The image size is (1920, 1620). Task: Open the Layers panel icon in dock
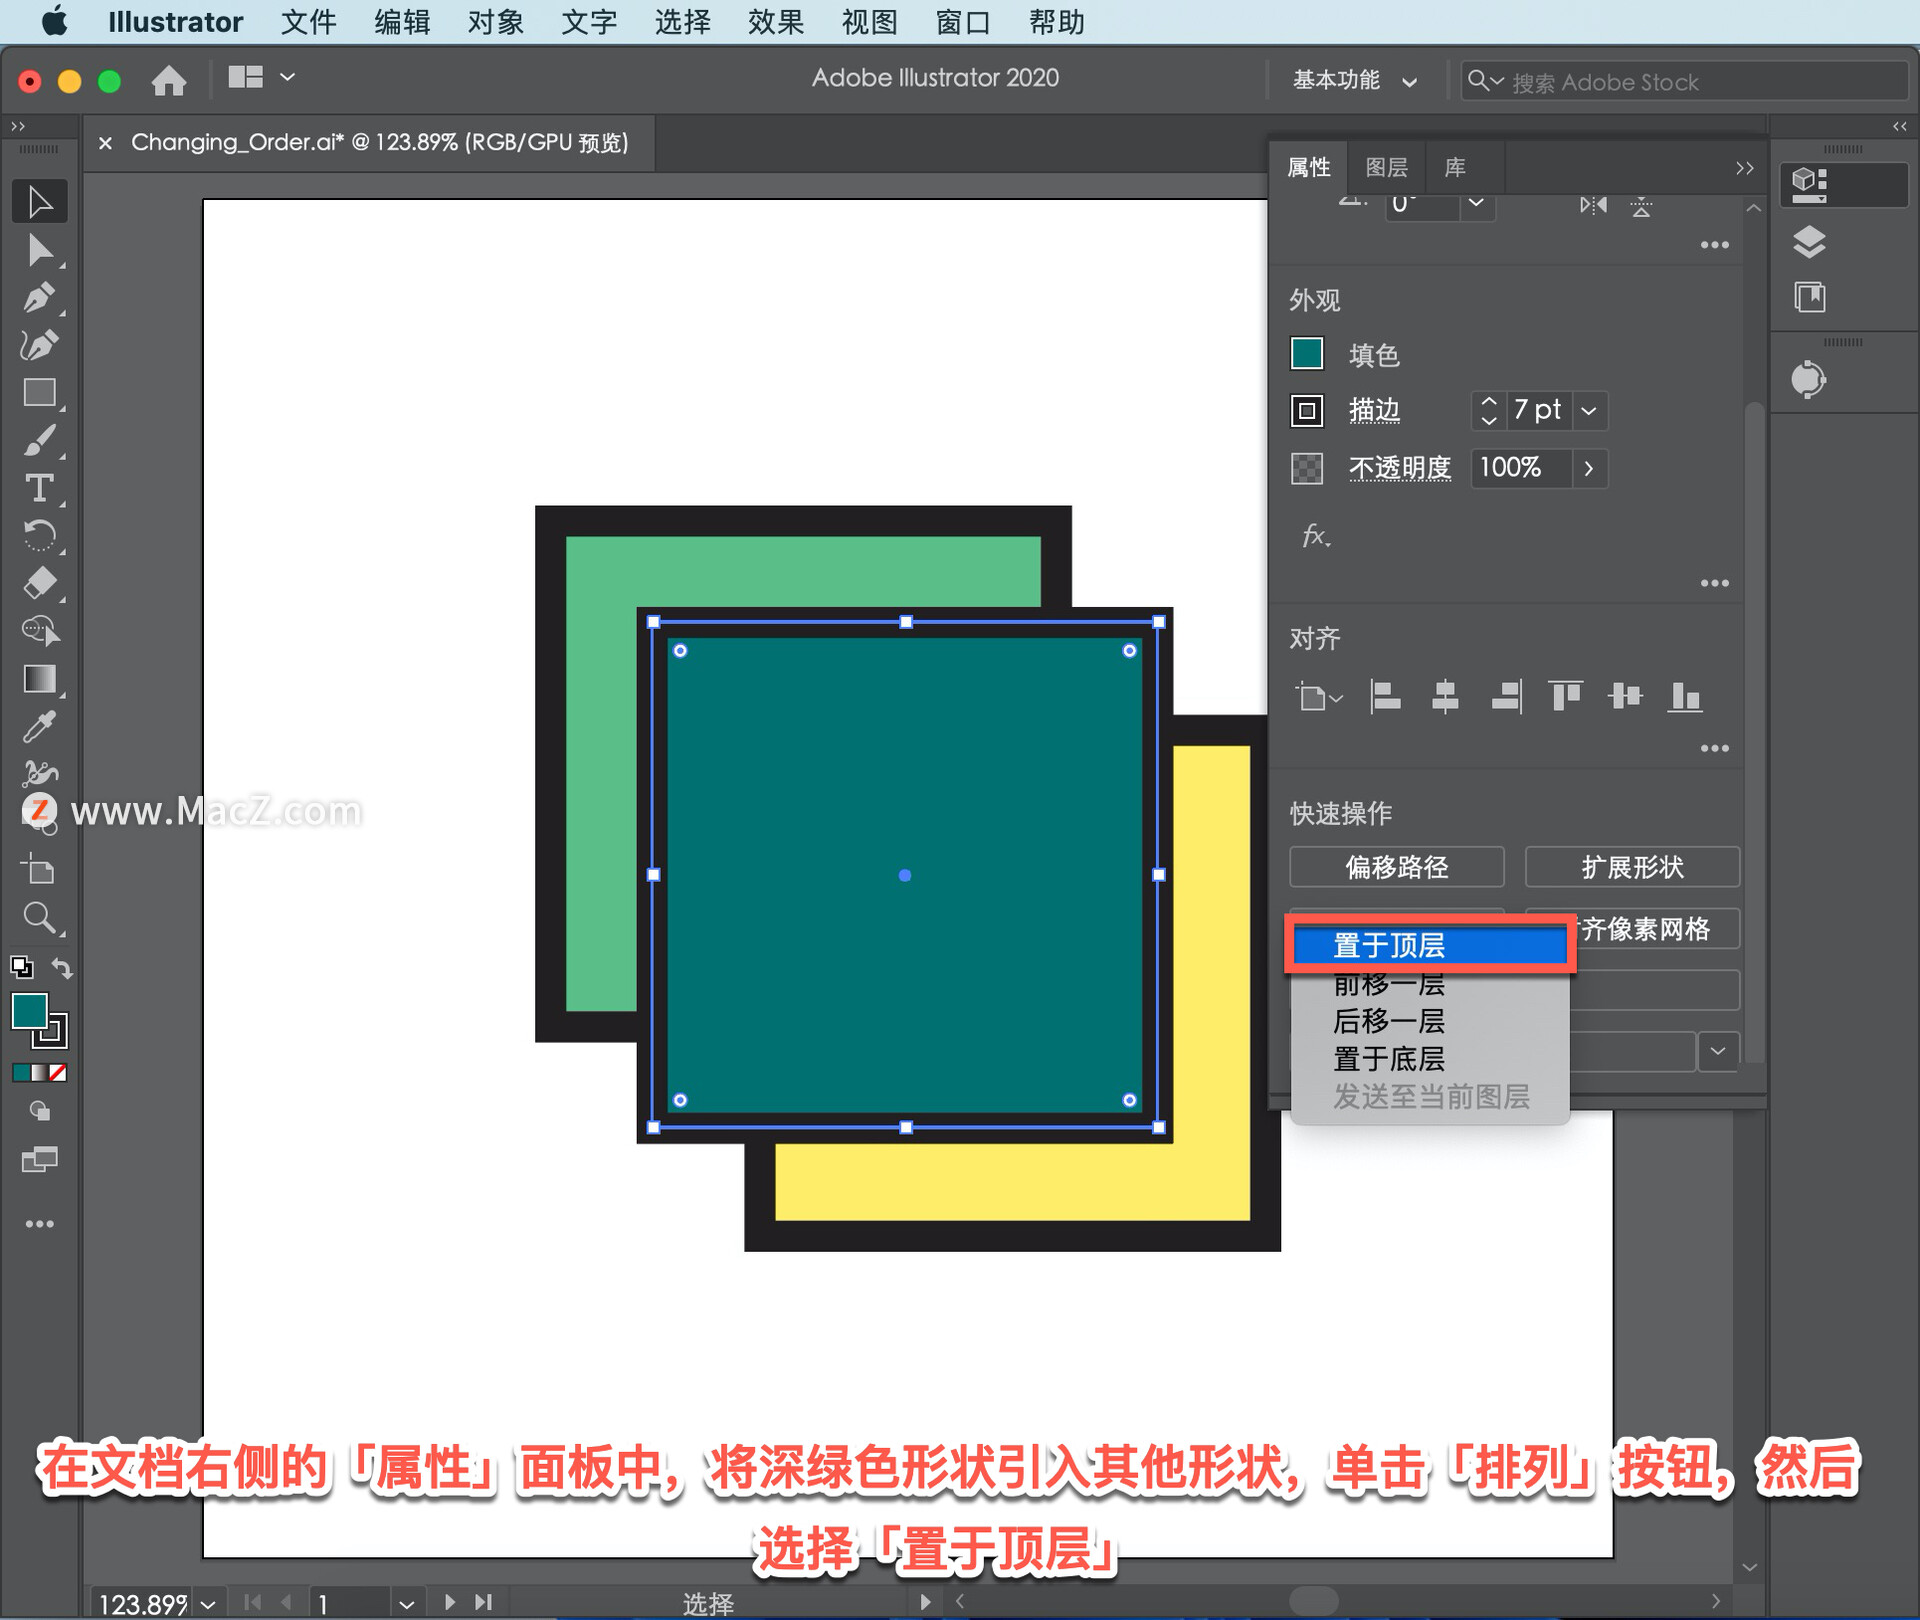coord(1809,242)
